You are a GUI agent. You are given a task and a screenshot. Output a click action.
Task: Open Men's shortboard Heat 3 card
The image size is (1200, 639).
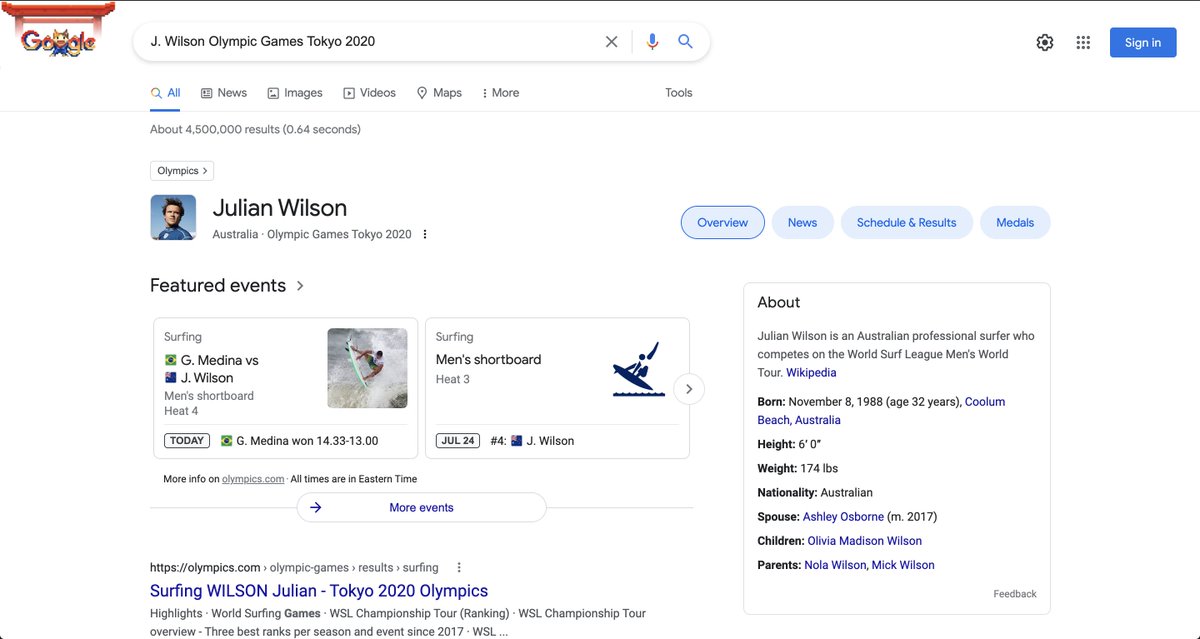tap(557, 388)
